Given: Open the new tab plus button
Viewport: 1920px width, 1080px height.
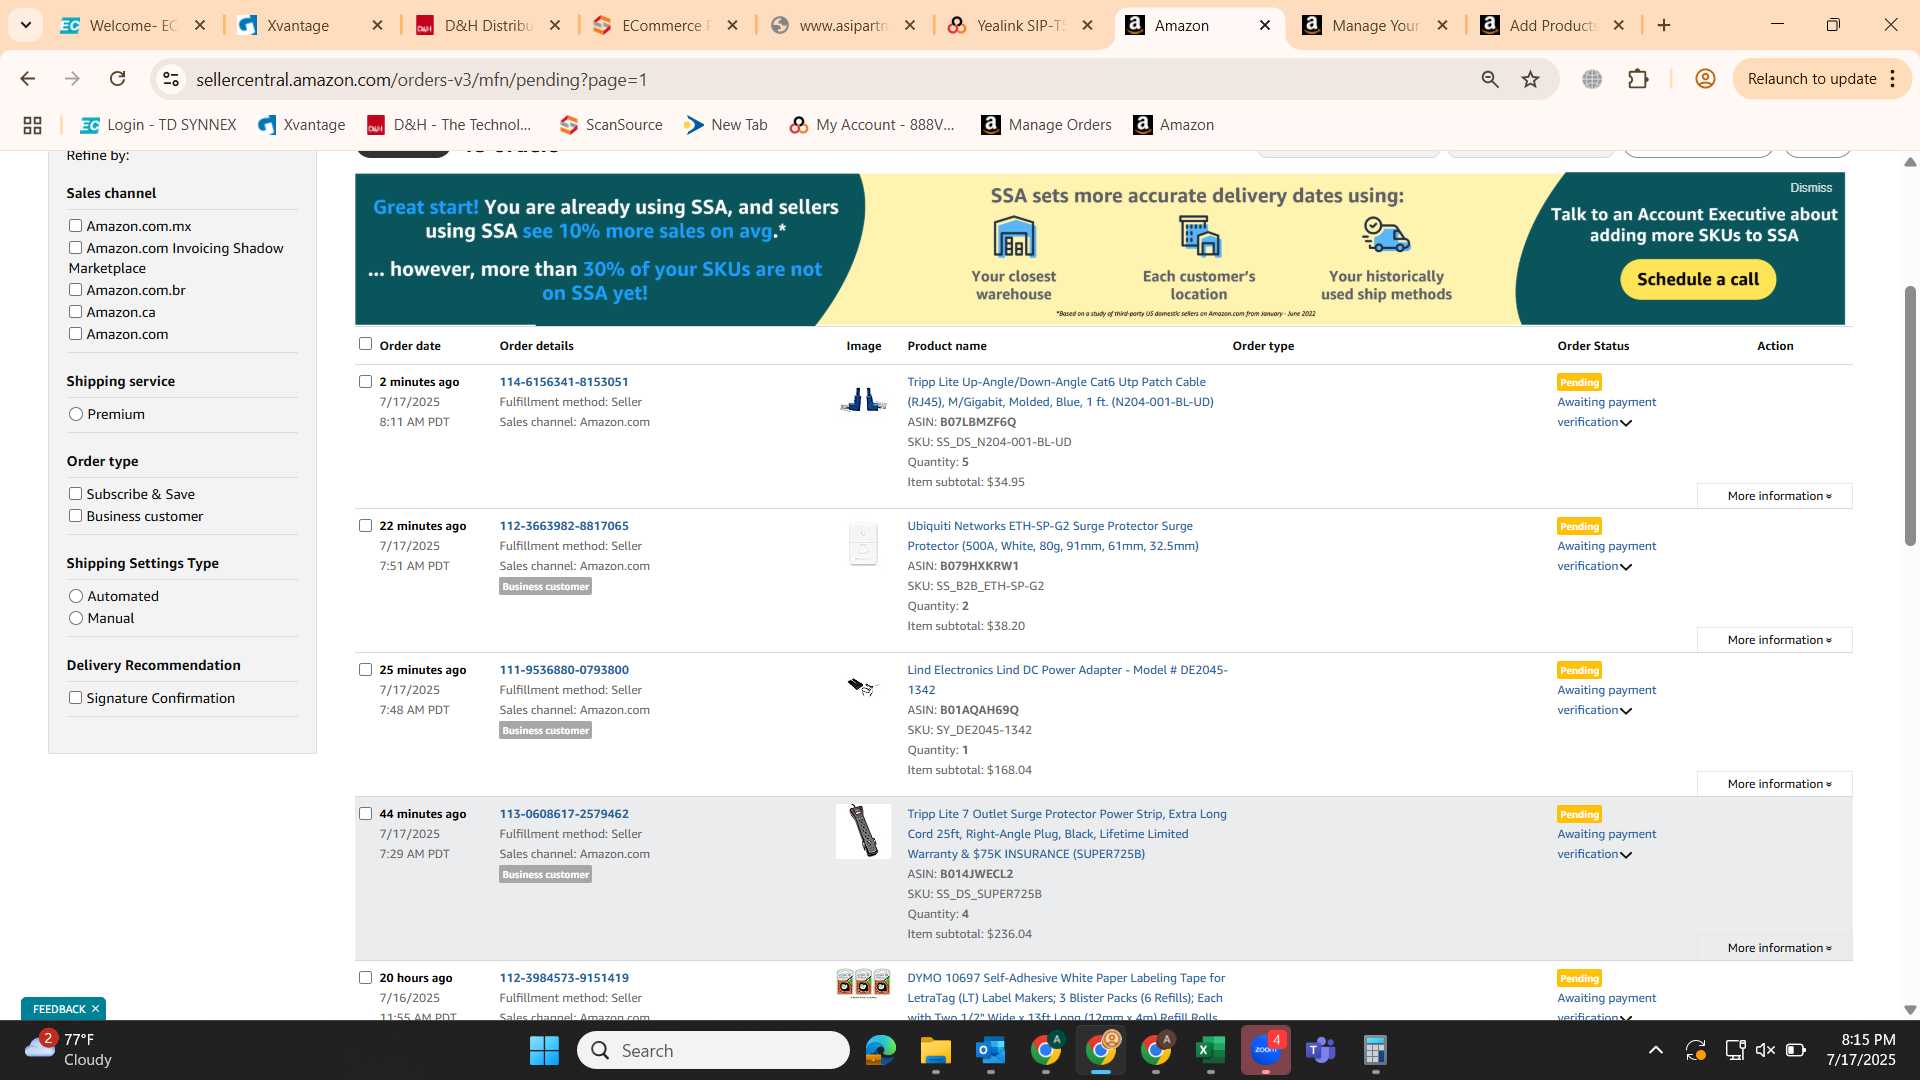Looking at the screenshot, I should (x=1664, y=25).
